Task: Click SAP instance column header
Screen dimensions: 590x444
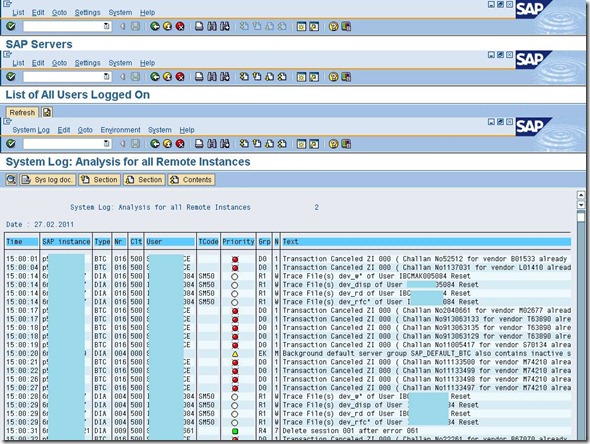Action: 66,242
